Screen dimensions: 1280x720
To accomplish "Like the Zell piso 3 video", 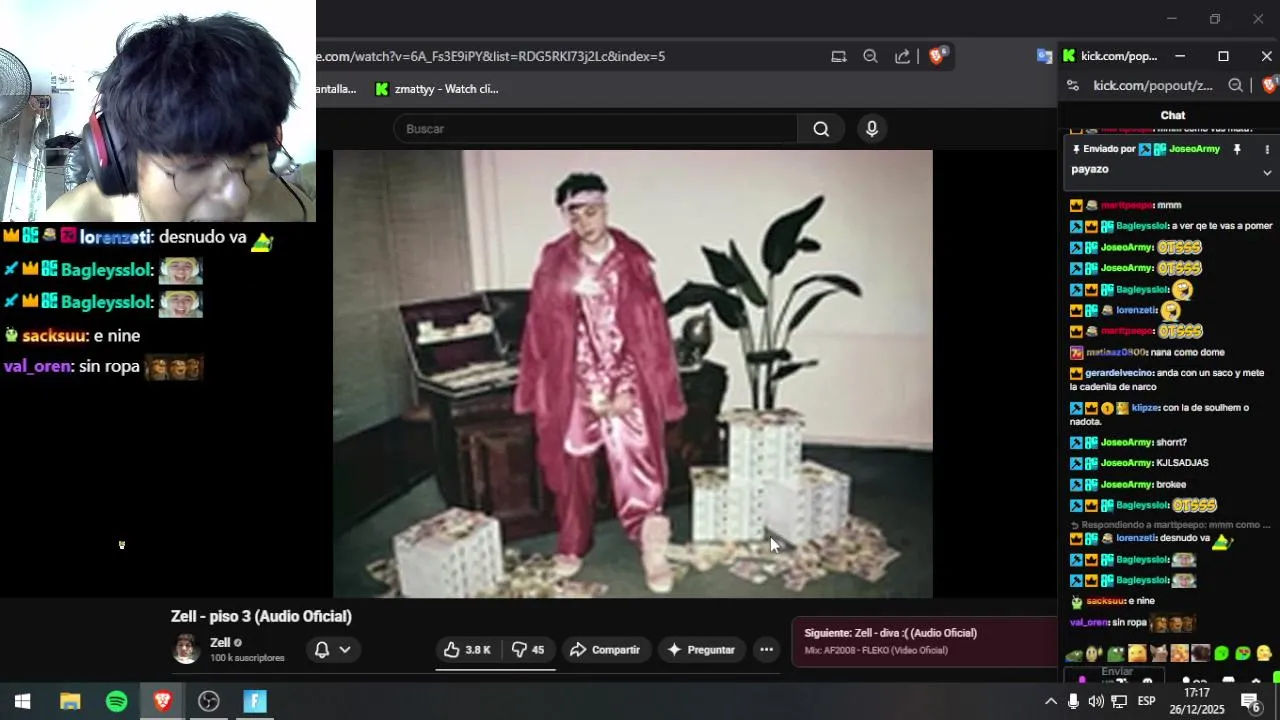I will point(467,650).
